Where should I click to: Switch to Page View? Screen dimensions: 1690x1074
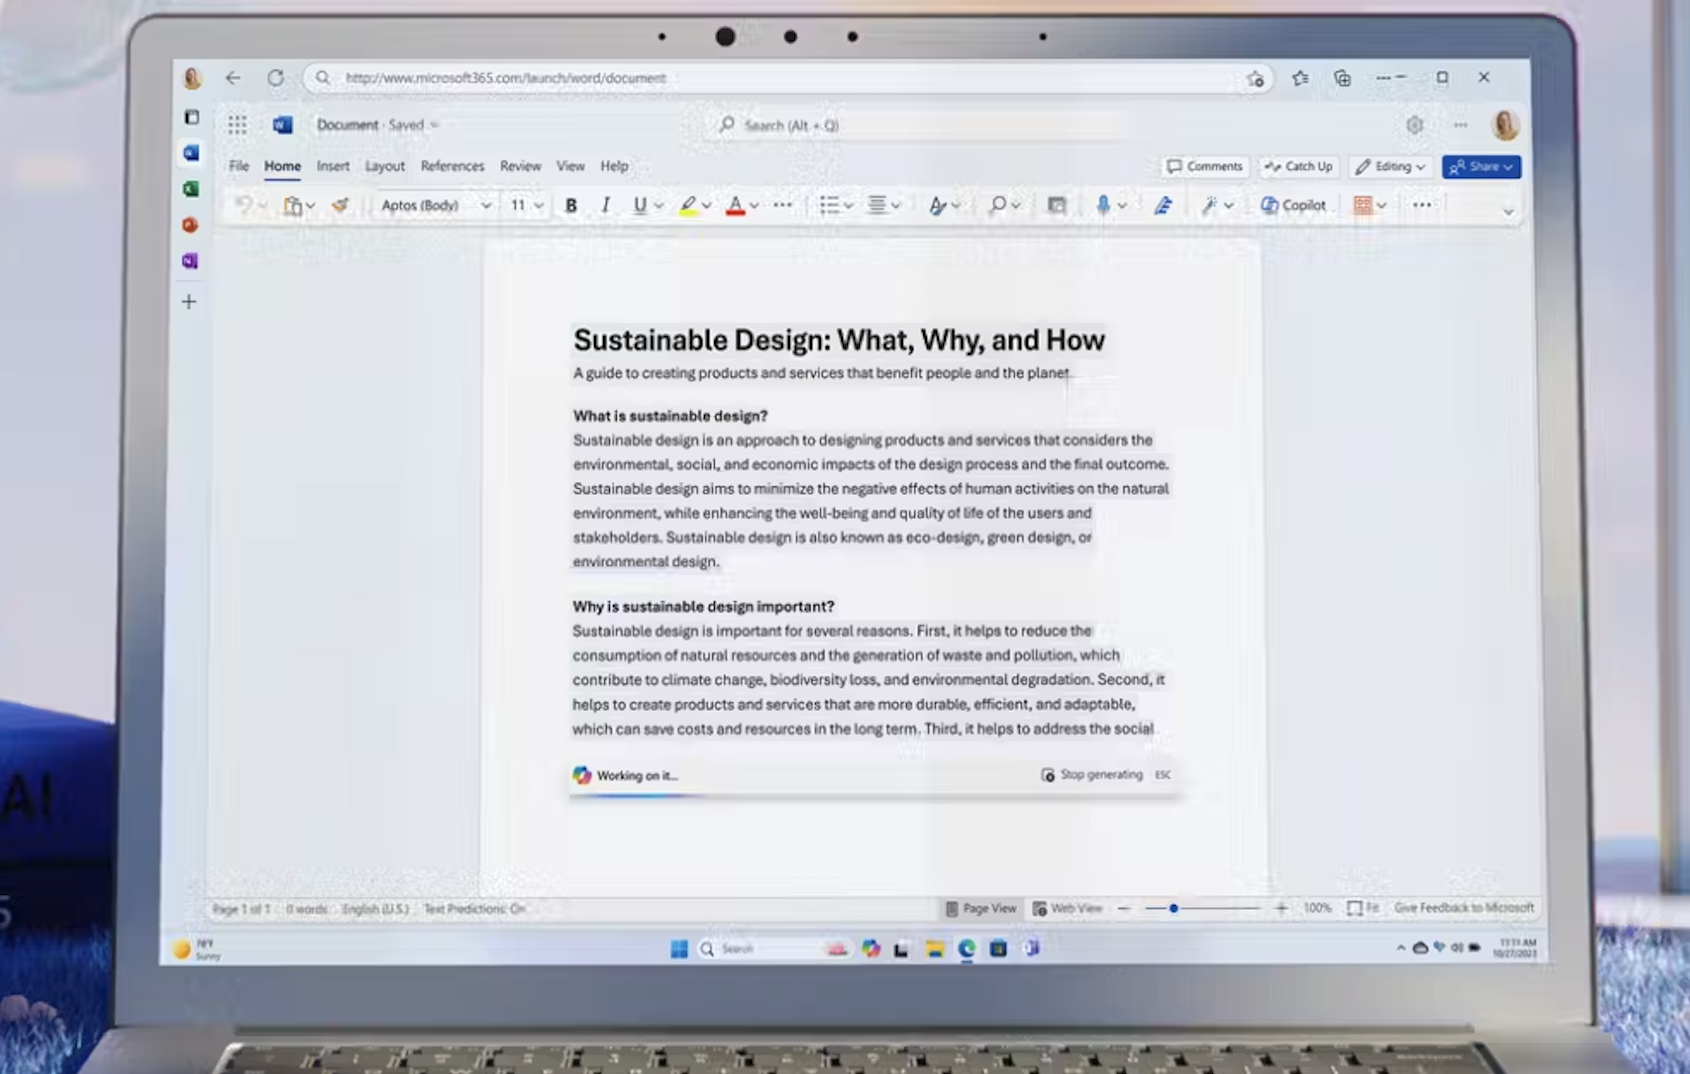(981, 908)
